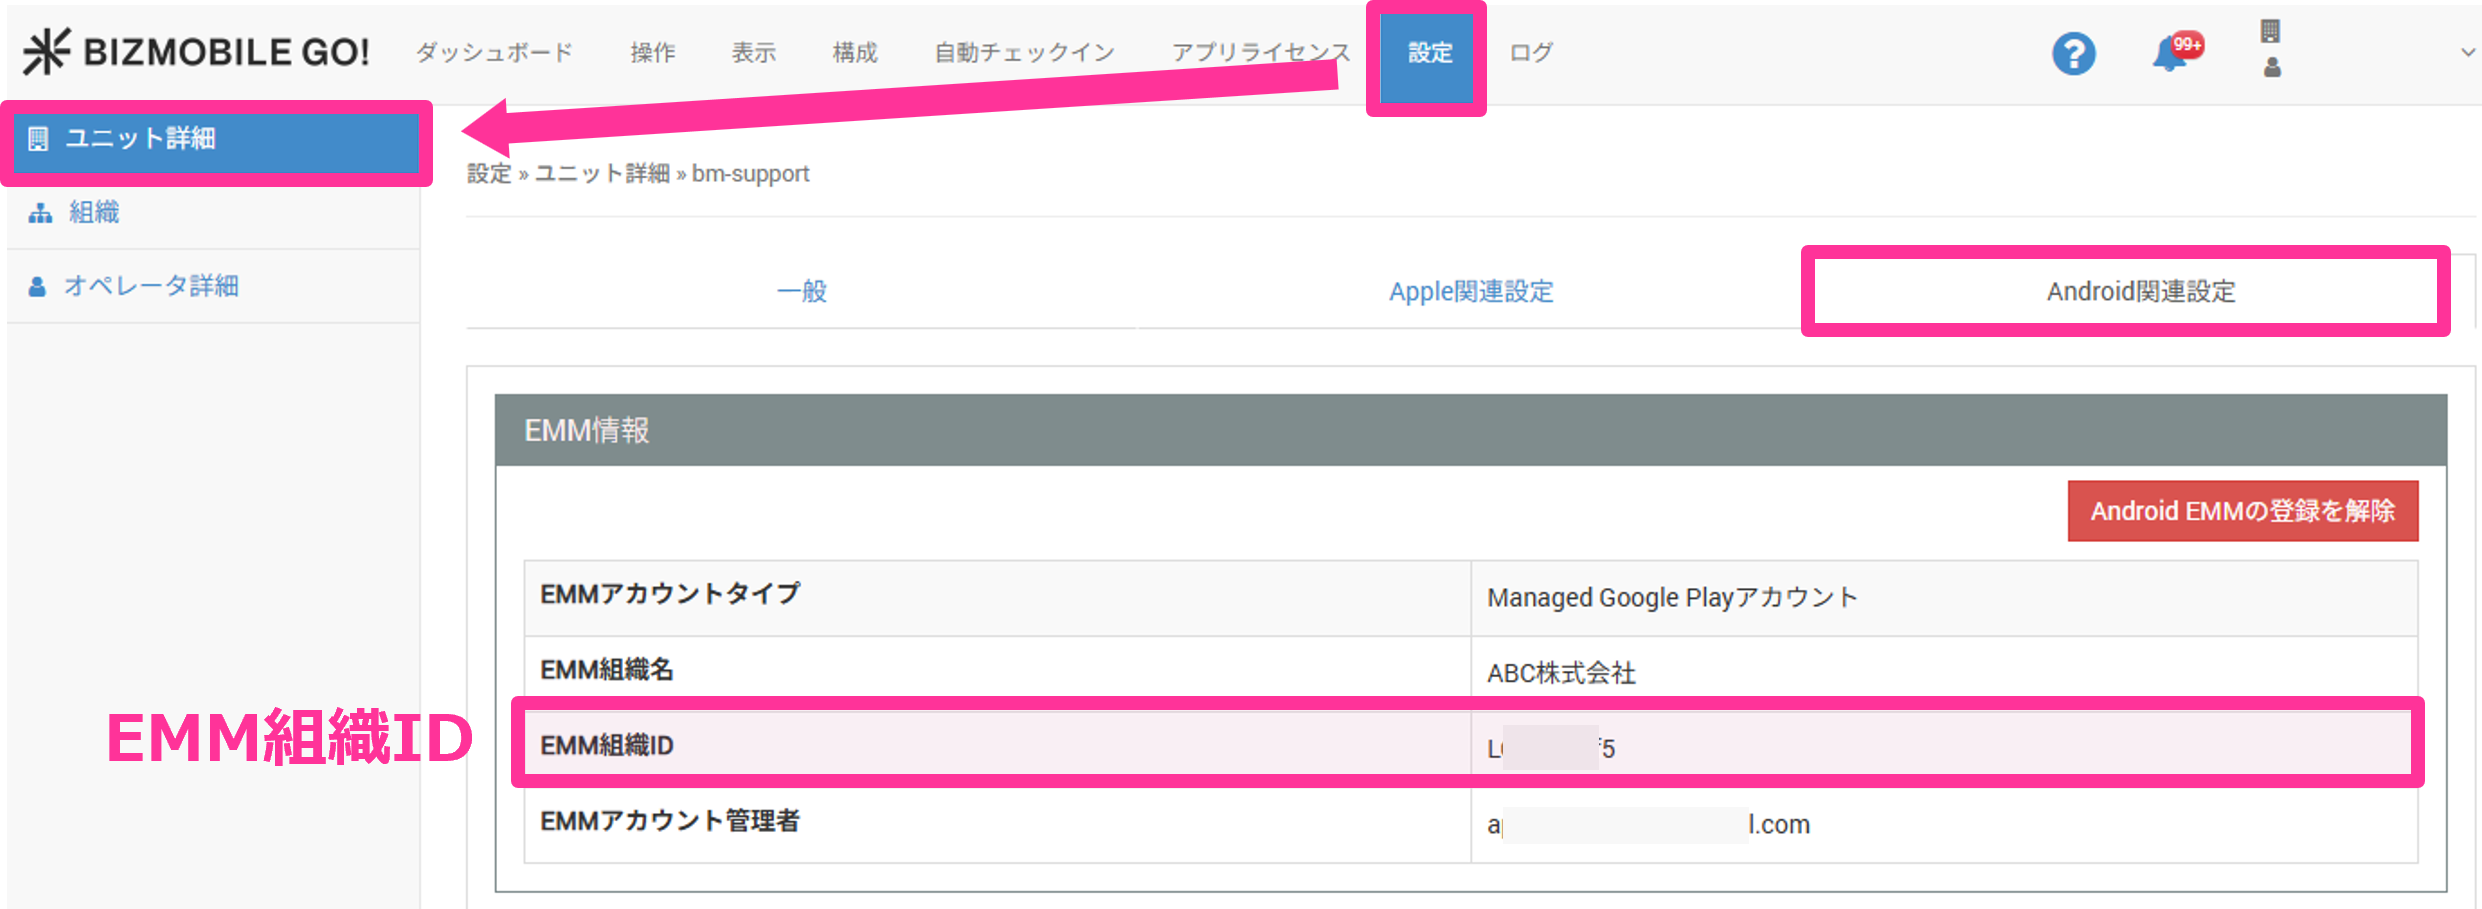Open the 自動チェックイン menu
Viewport: 2482px width, 909px height.
coord(1024,52)
